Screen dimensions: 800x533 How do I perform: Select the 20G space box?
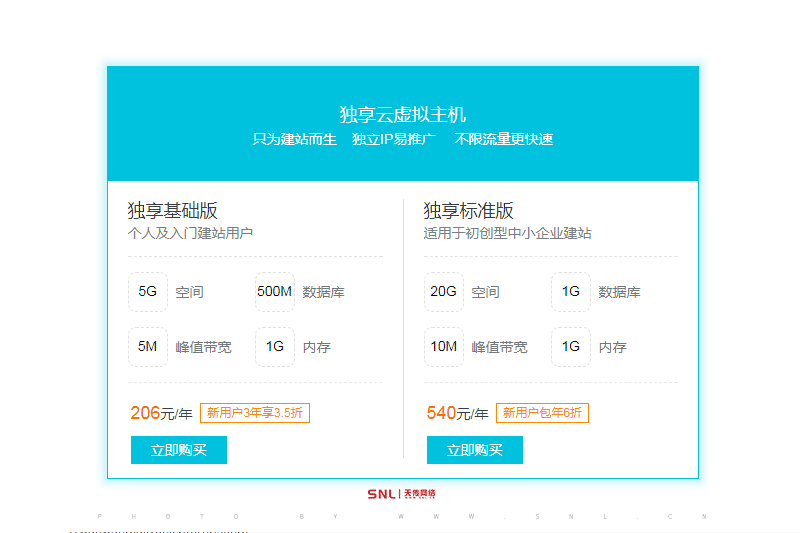tap(444, 292)
